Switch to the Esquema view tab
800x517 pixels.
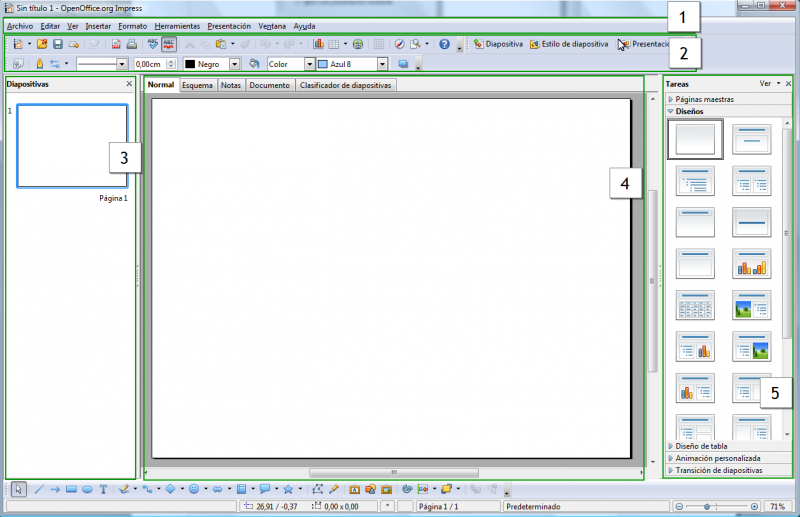(x=197, y=85)
